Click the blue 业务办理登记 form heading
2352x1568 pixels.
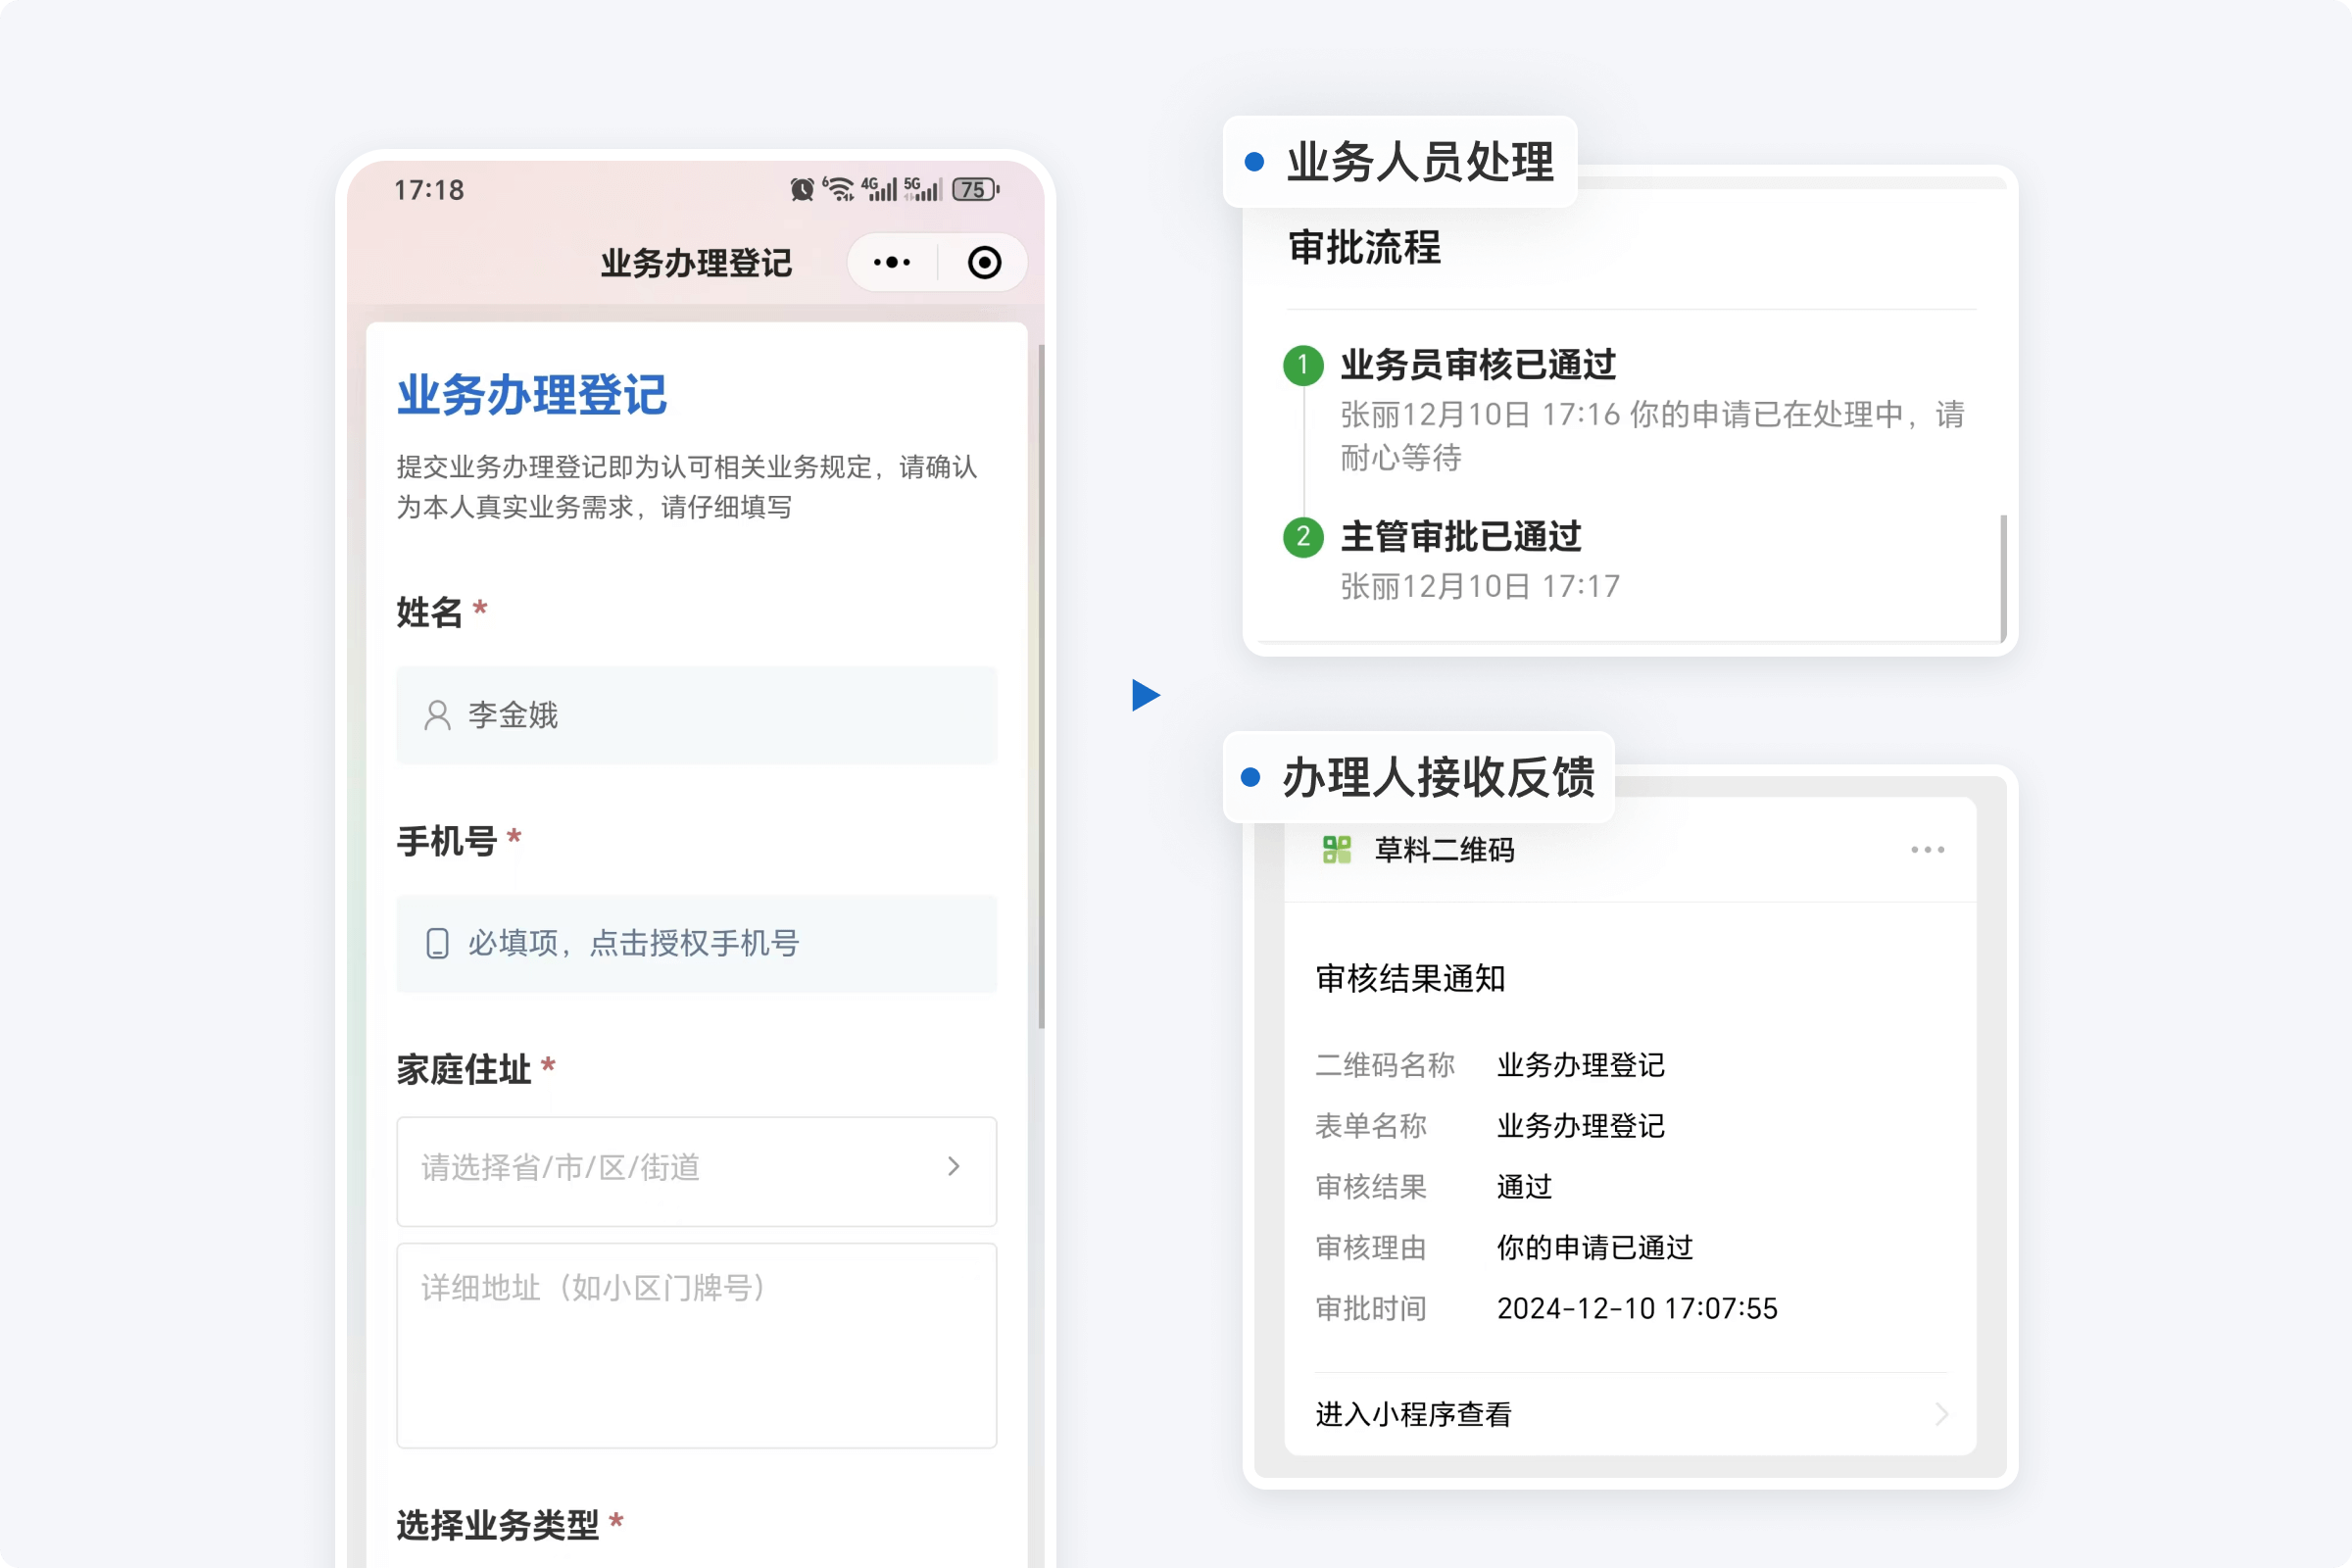(532, 394)
